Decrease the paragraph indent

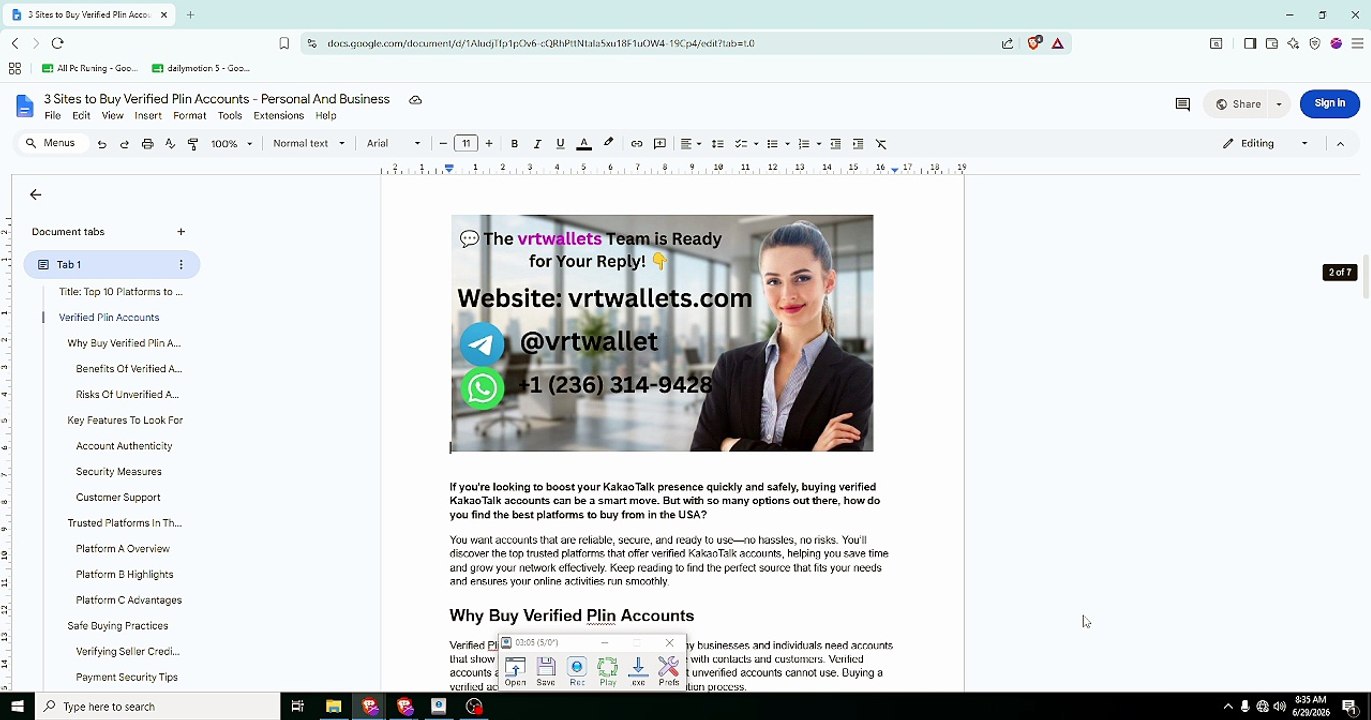(x=835, y=144)
